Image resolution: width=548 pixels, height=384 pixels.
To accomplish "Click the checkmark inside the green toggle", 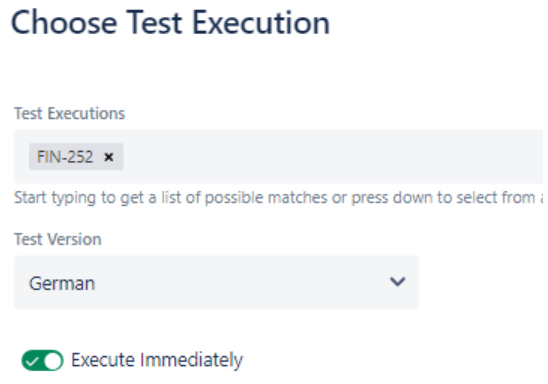I will point(32,361).
